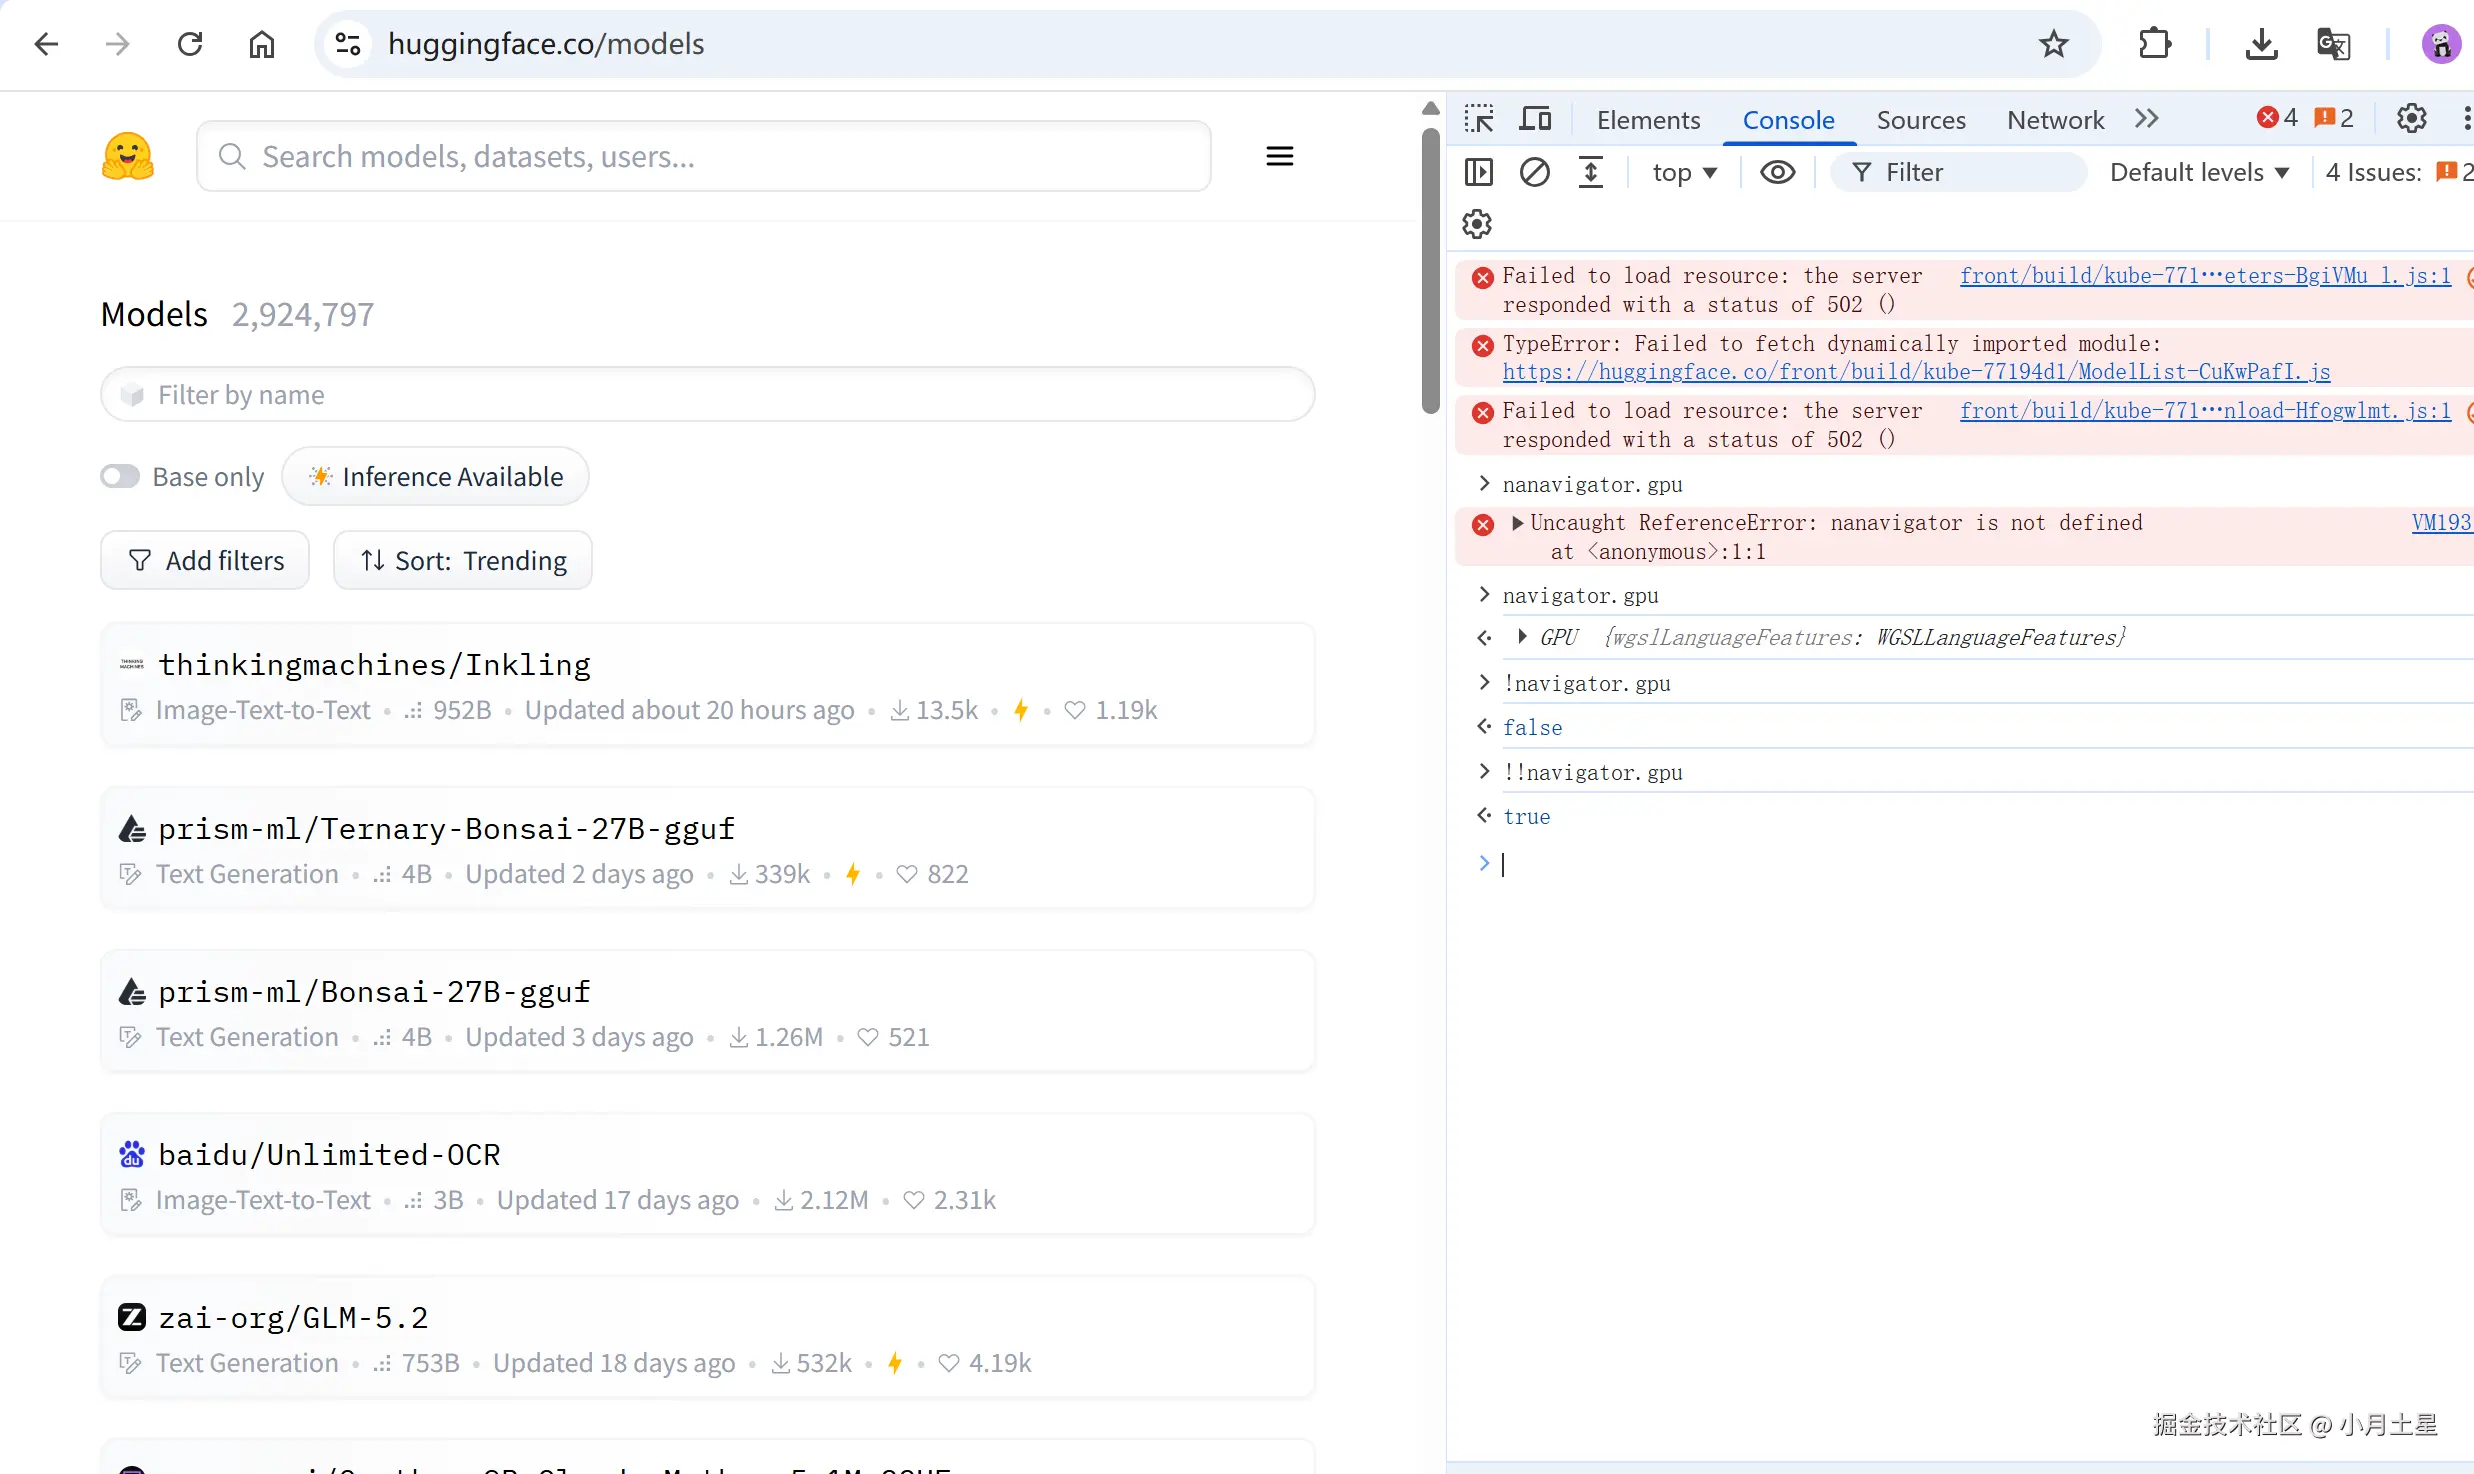Toggle the DevTools device toolbar
The width and height of the screenshot is (2474, 1474).
1535,119
